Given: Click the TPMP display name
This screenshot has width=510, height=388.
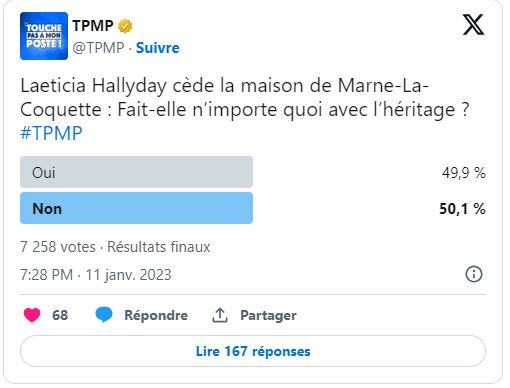Looking at the screenshot, I should [93, 26].
